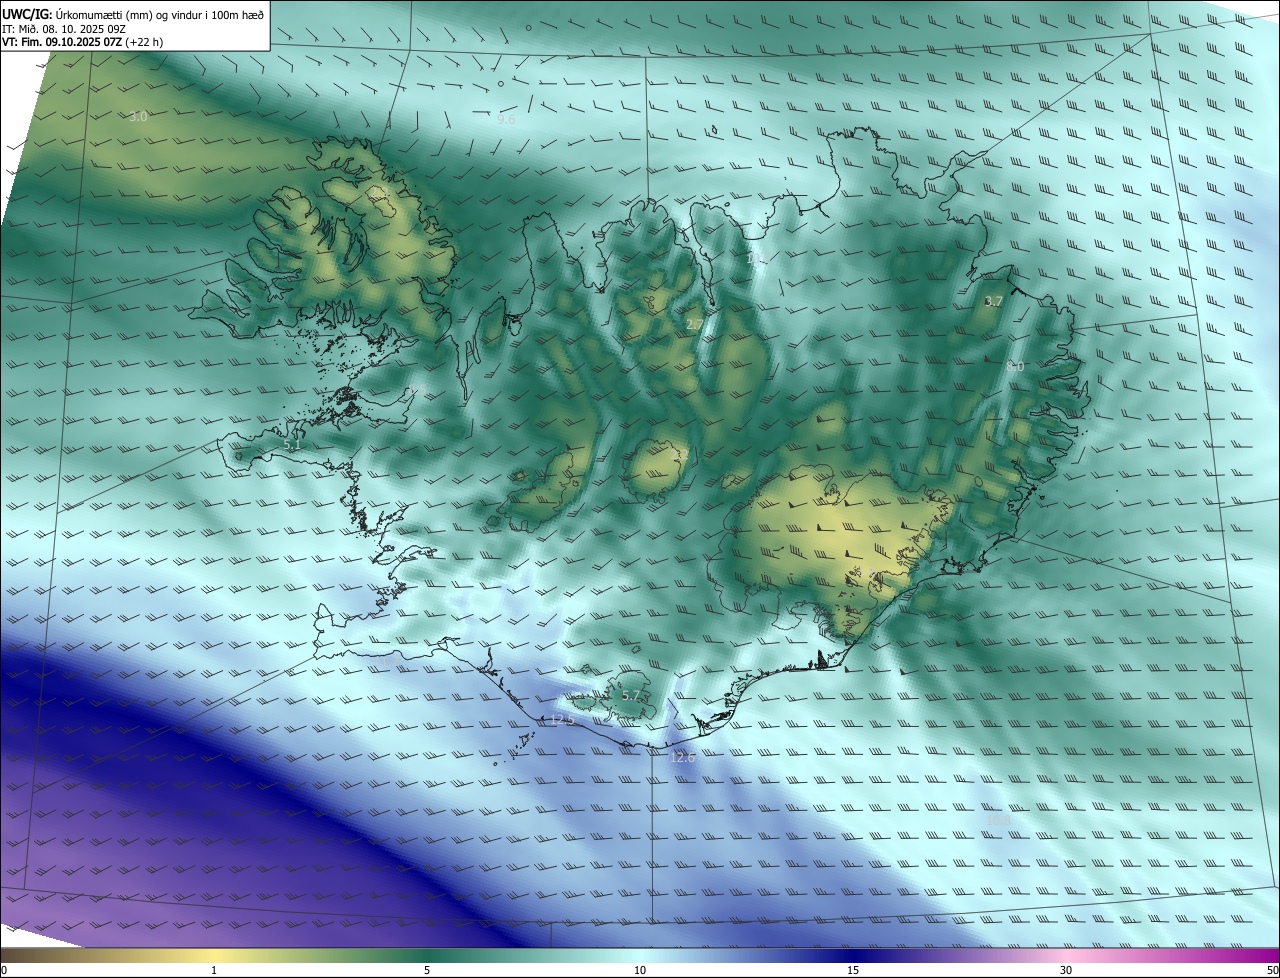Image resolution: width=1280 pixels, height=978 pixels.
Task: Click the 12.5 value label on the map
Action: pyautogui.click(x=563, y=720)
